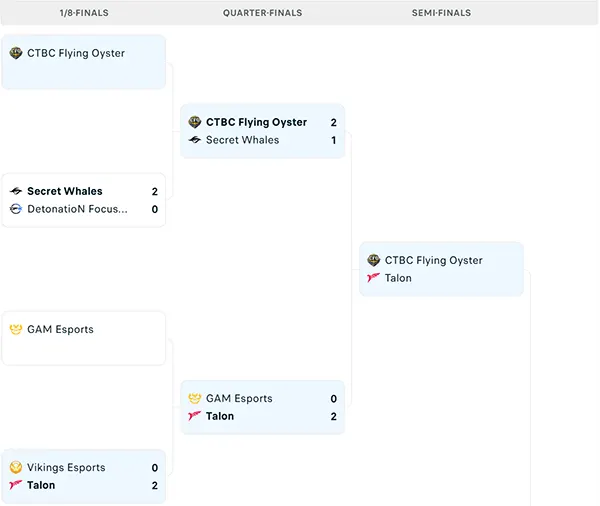Open Secret Whales team in 1/8-finals match
This screenshot has height=506, width=600.
65,191
